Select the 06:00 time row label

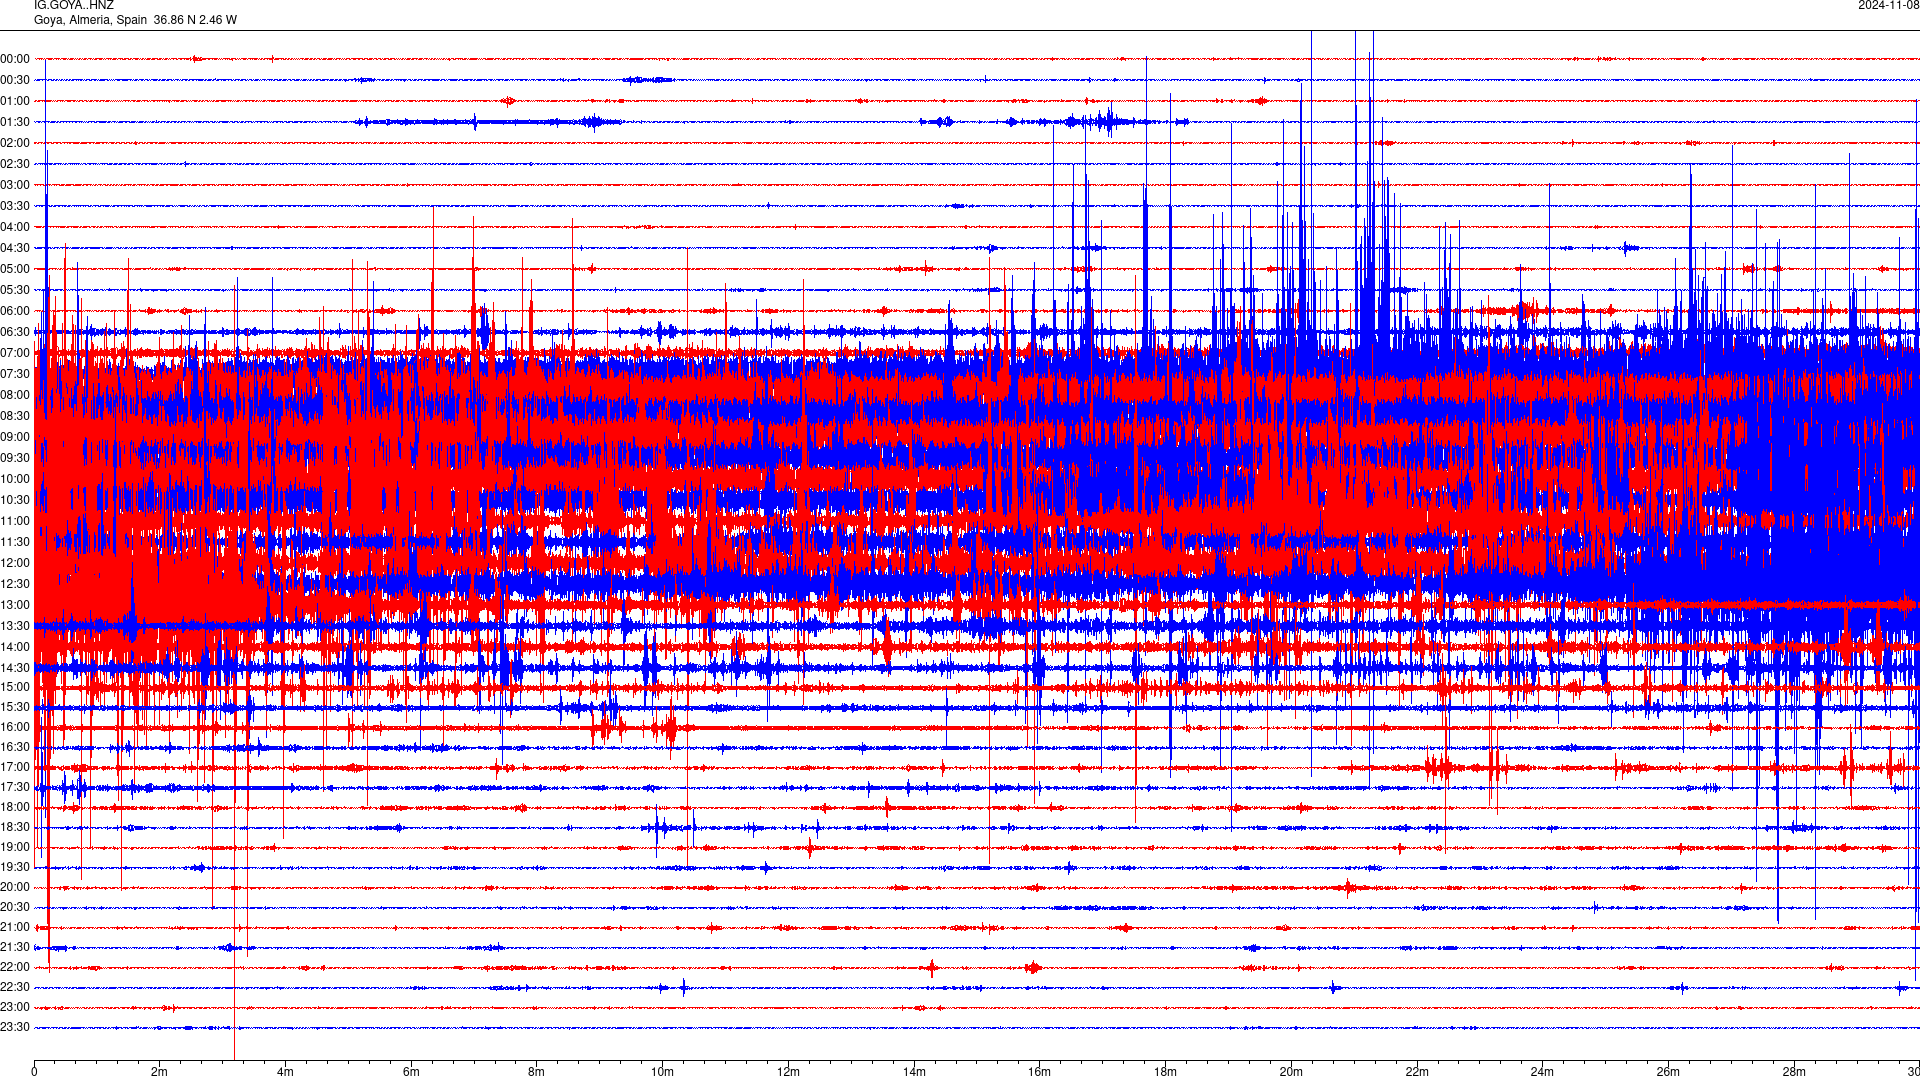pyautogui.click(x=15, y=311)
